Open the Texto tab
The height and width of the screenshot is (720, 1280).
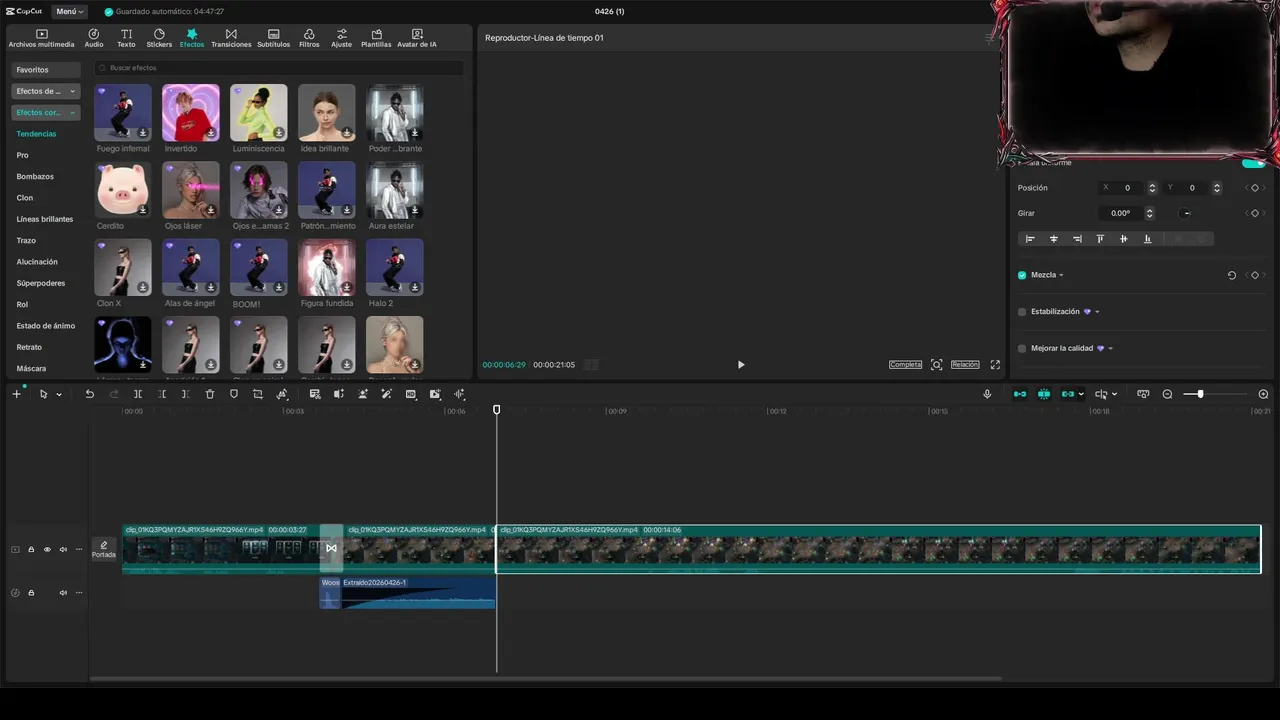click(126, 38)
